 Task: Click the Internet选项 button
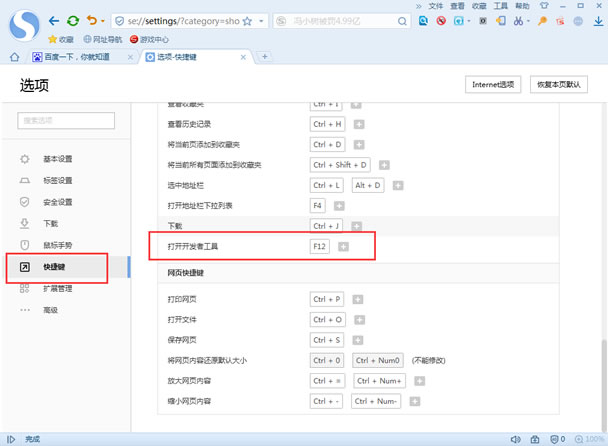tap(493, 85)
